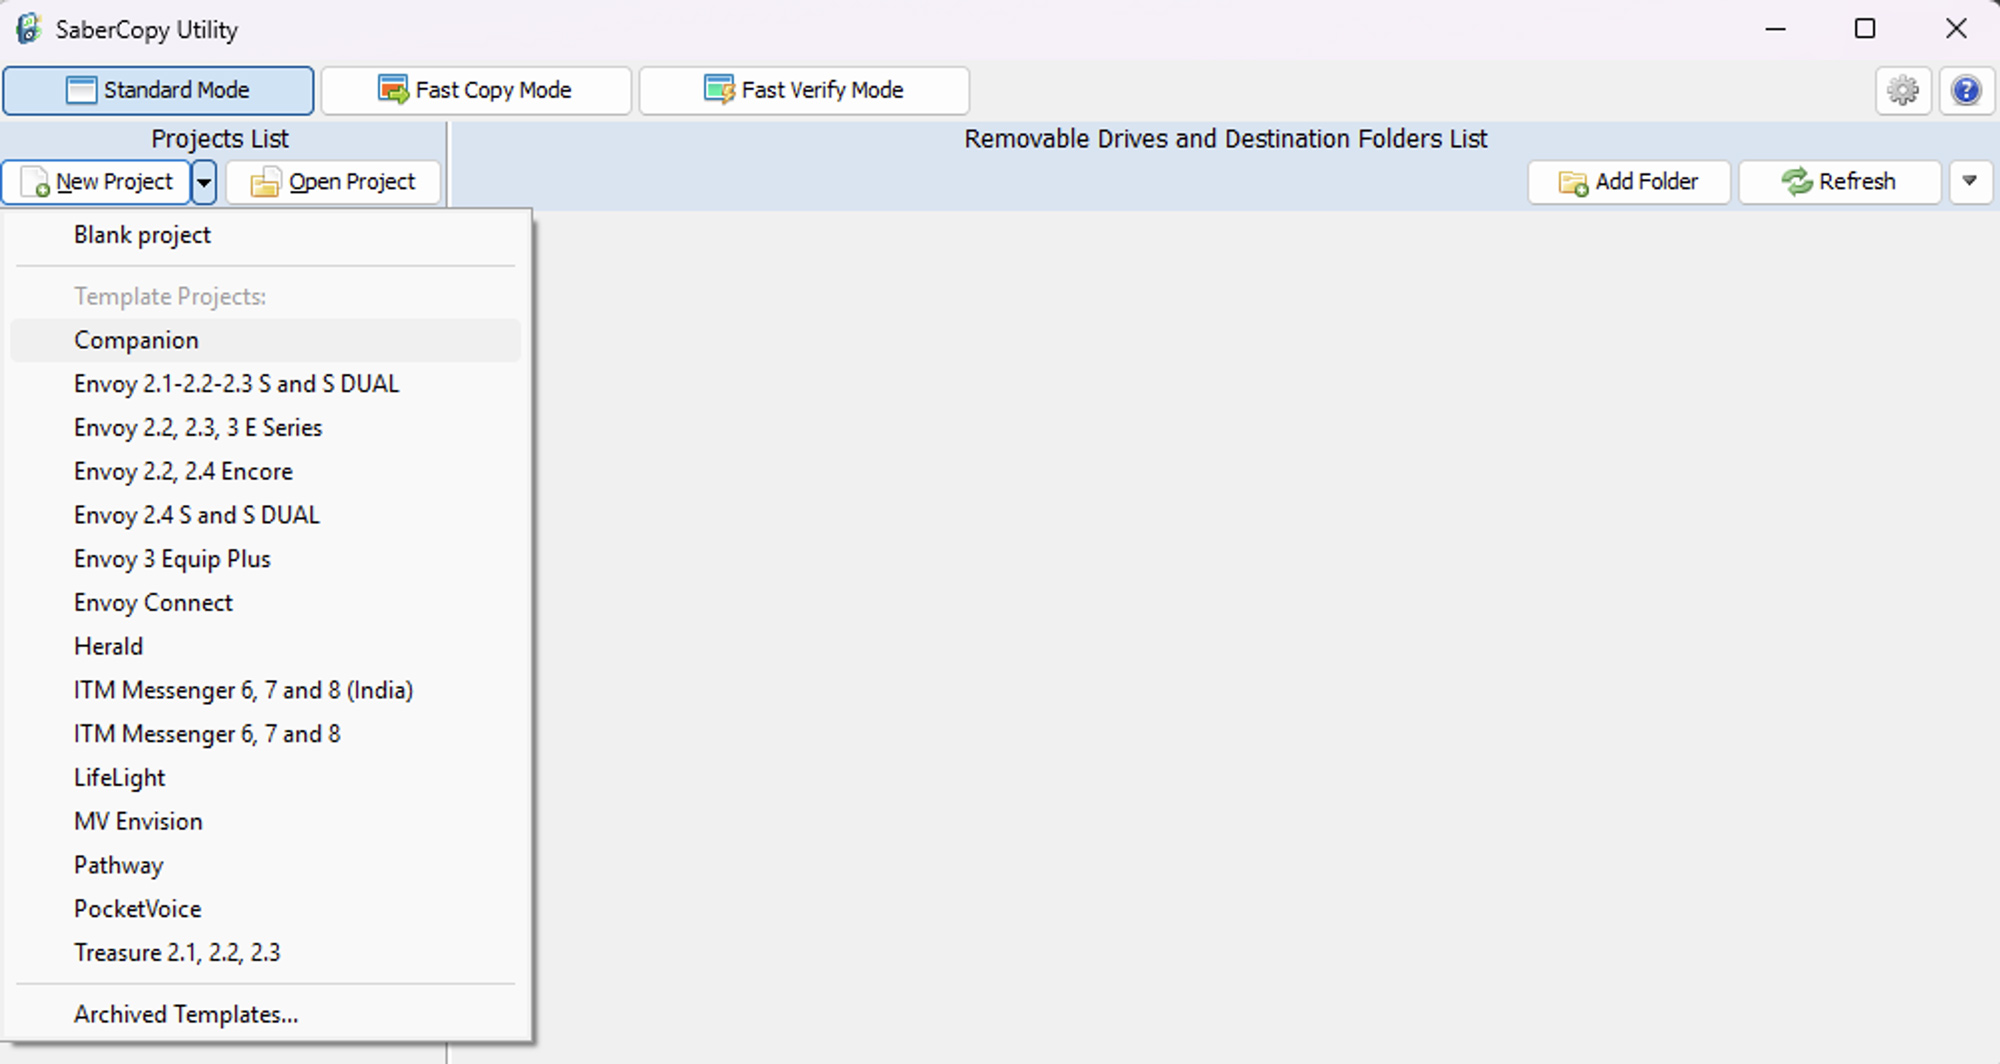Choose Blank project from the menu

click(x=265, y=235)
